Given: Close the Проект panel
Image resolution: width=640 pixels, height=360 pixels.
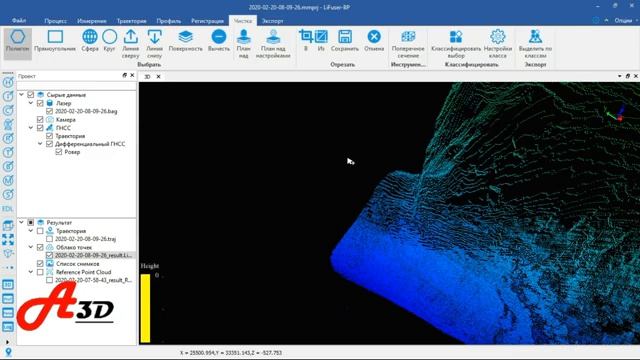Looking at the screenshot, I should tap(132, 76).
